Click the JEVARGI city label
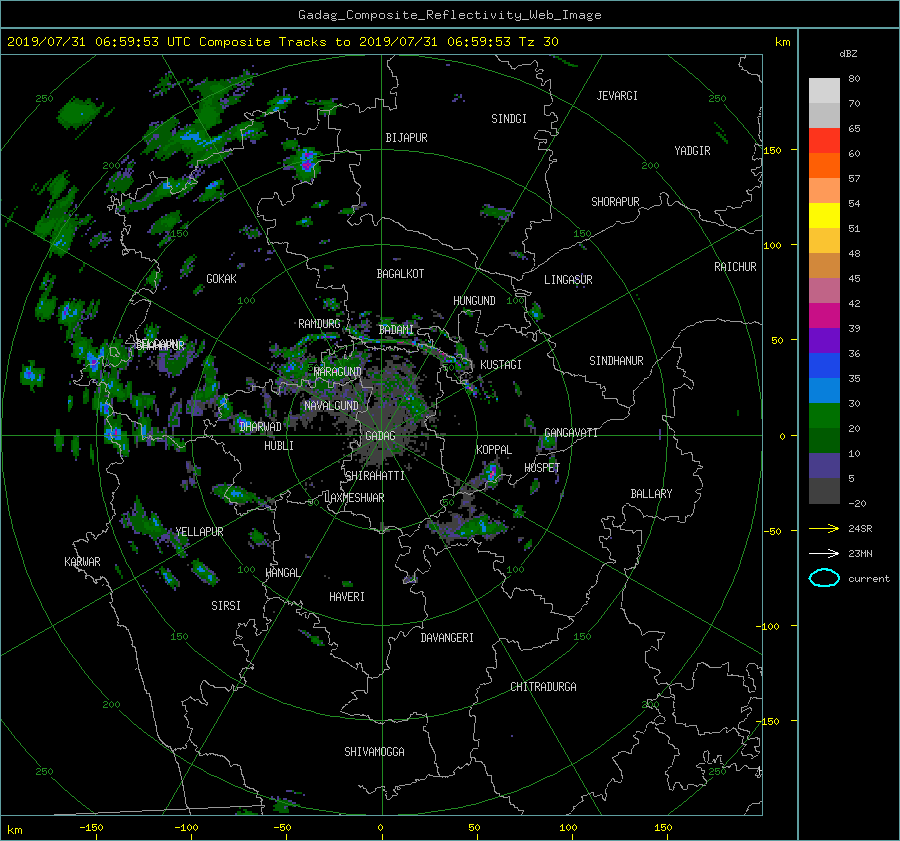Image resolution: width=900 pixels, height=841 pixels. pyautogui.click(x=617, y=96)
